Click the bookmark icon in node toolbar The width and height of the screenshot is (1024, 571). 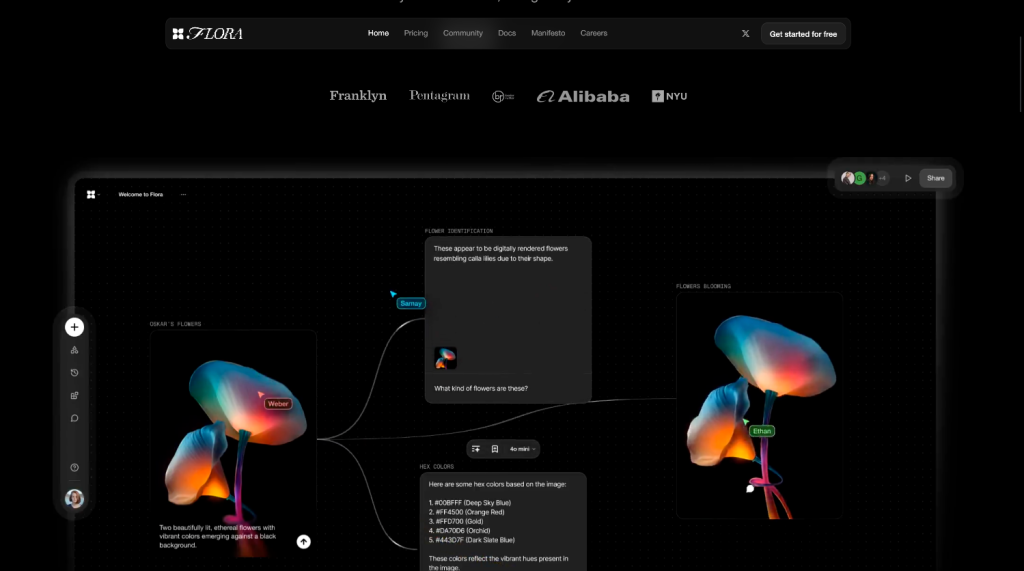click(494, 449)
